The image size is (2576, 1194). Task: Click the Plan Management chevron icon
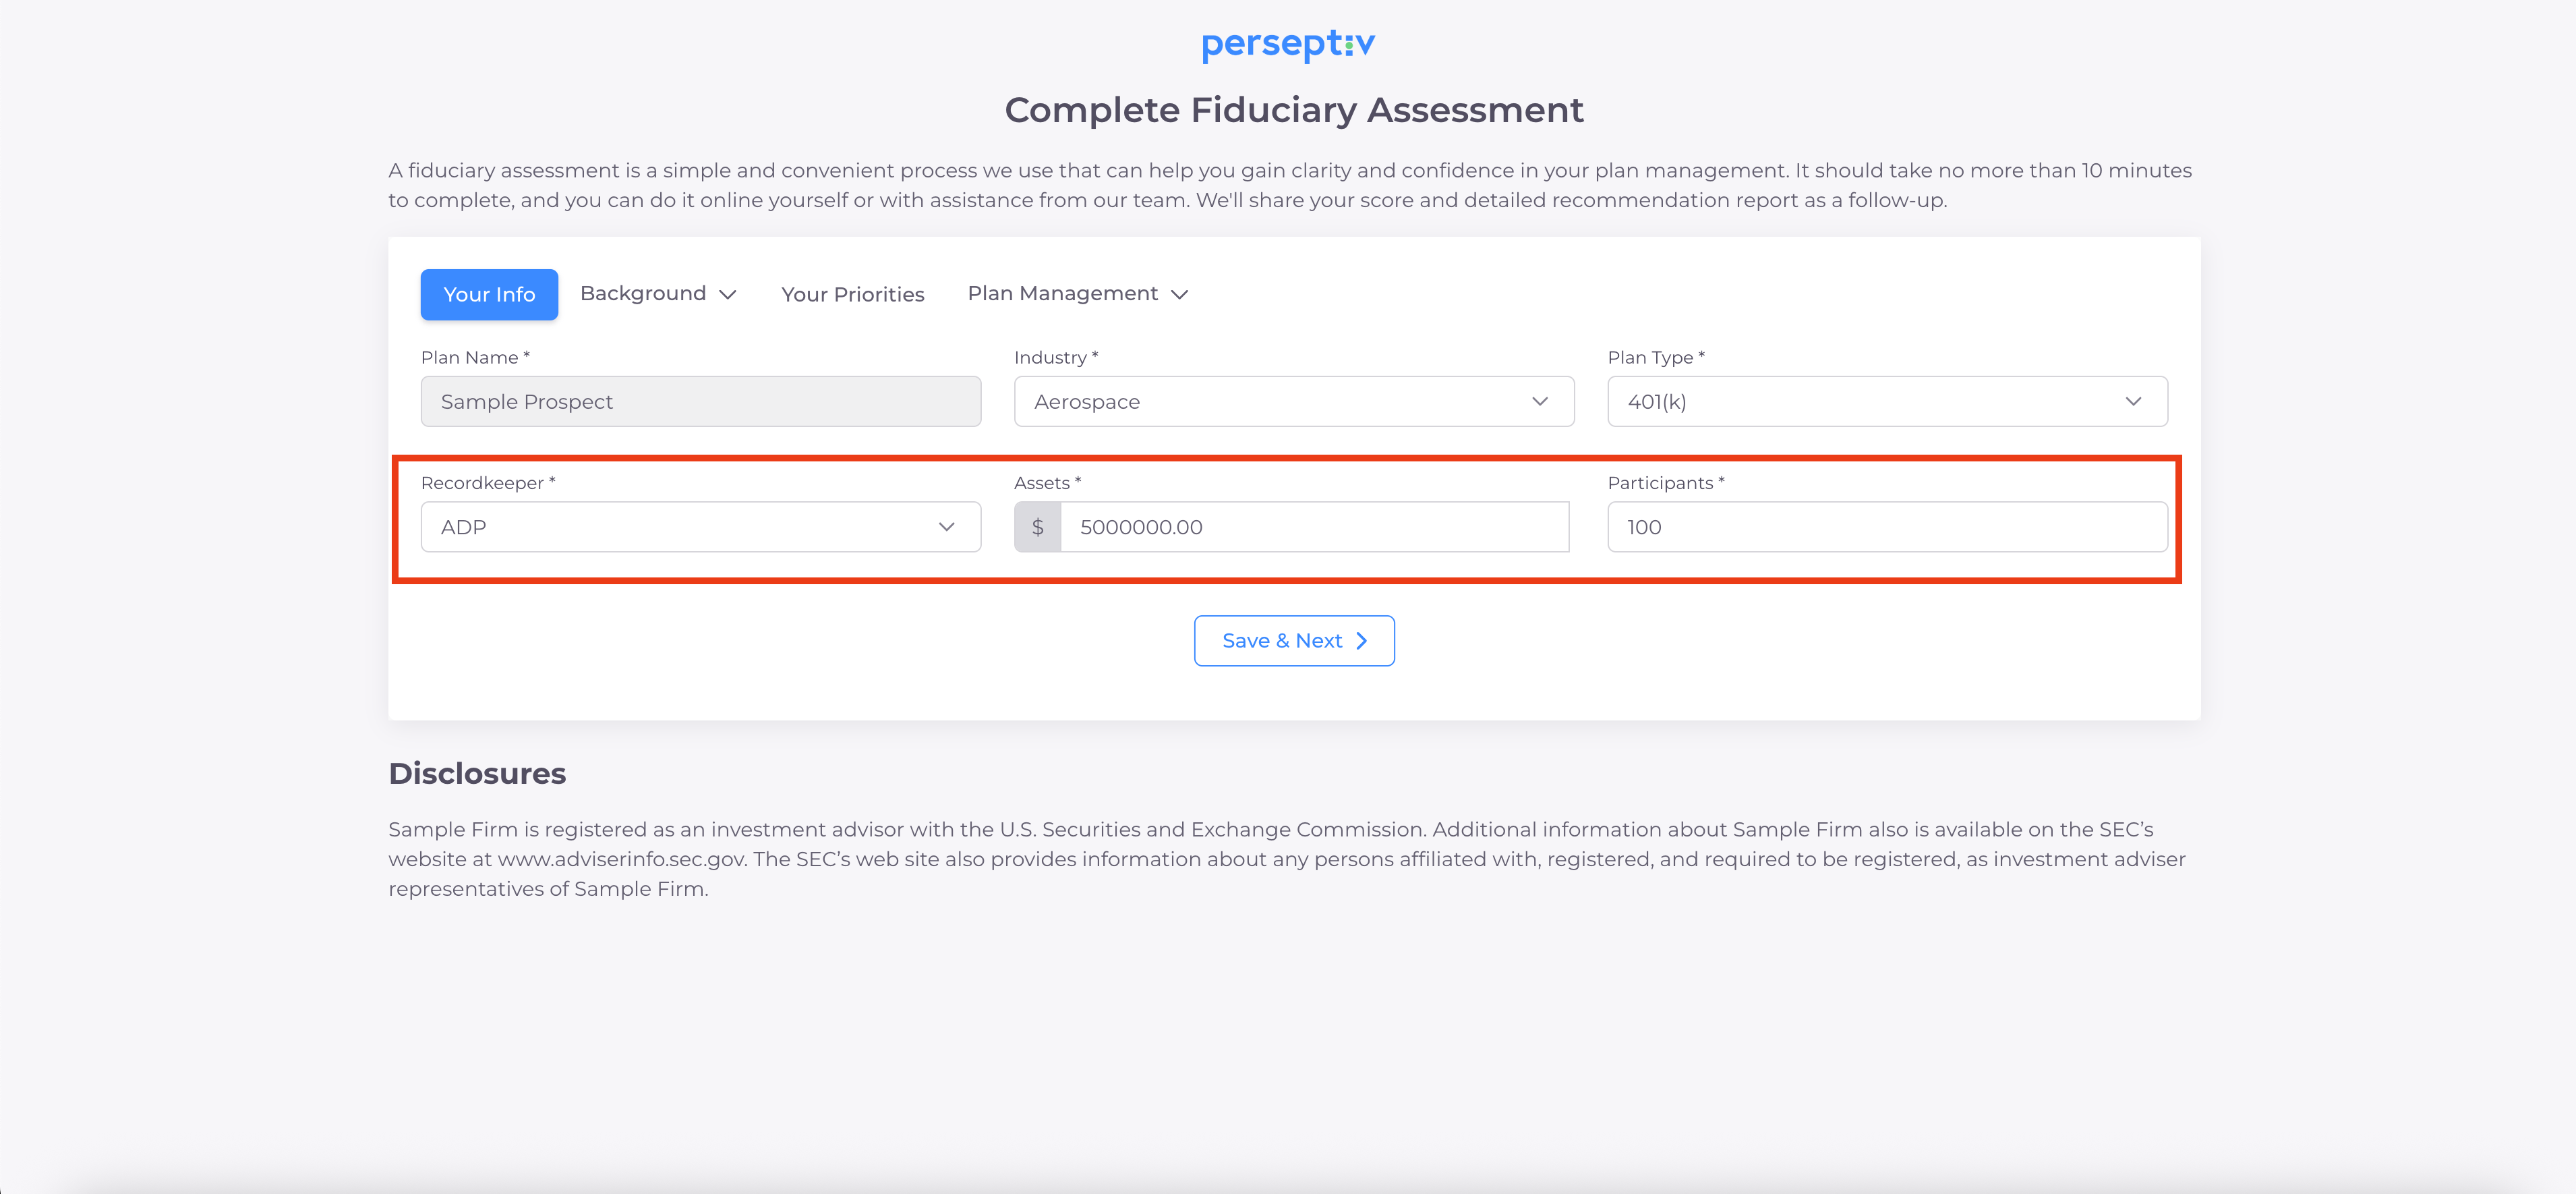click(x=1180, y=294)
